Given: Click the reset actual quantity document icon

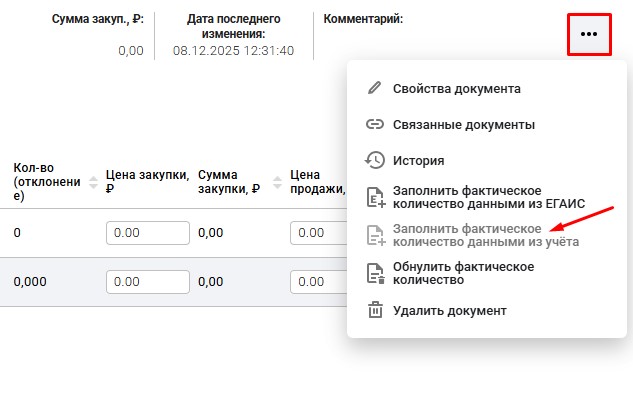Looking at the screenshot, I should coord(375,273).
